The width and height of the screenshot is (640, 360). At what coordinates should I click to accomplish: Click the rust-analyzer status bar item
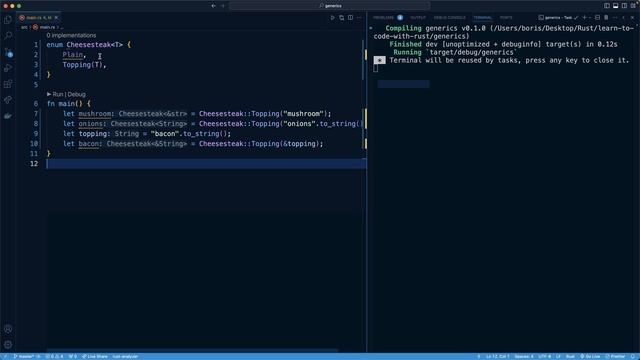125,356
